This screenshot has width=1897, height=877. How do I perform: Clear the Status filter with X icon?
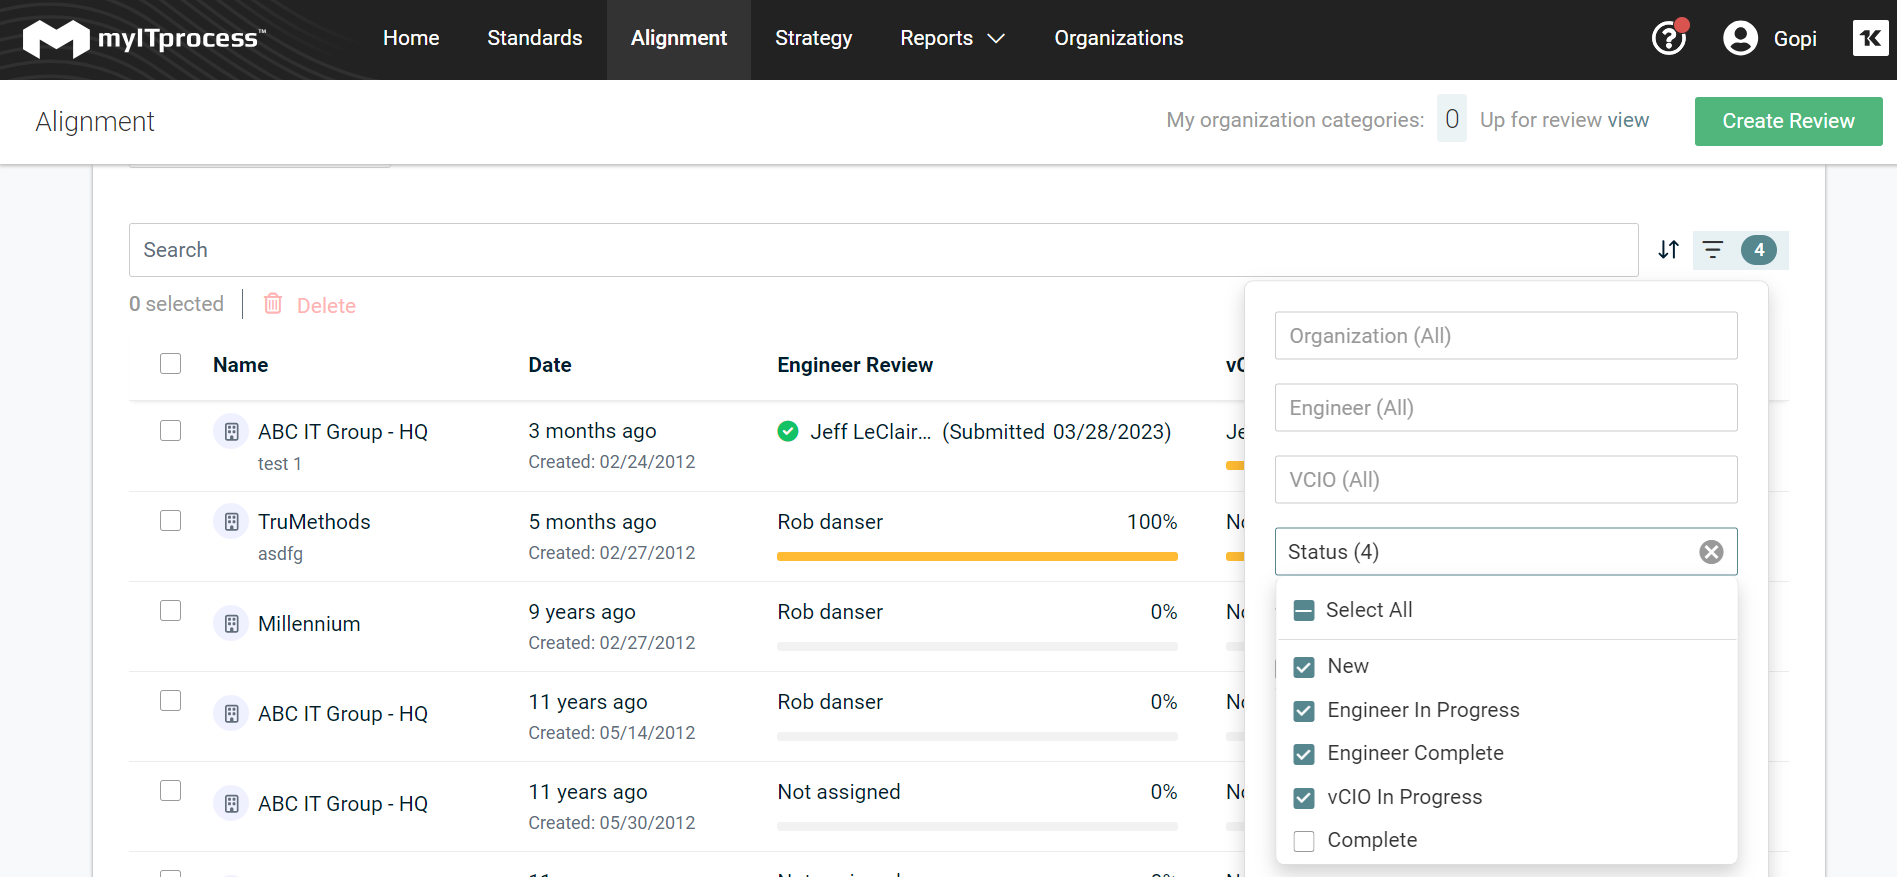coord(1711,552)
